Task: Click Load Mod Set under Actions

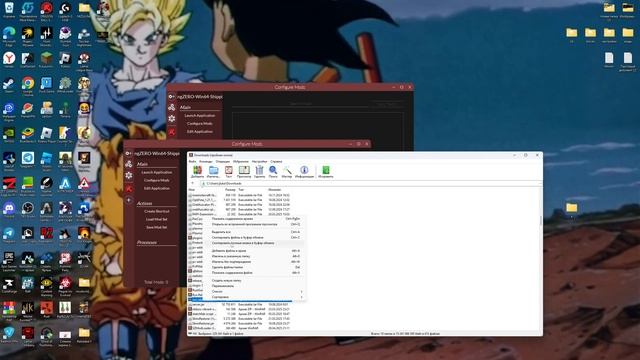Action: pyautogui.click(x=157, y=219)
